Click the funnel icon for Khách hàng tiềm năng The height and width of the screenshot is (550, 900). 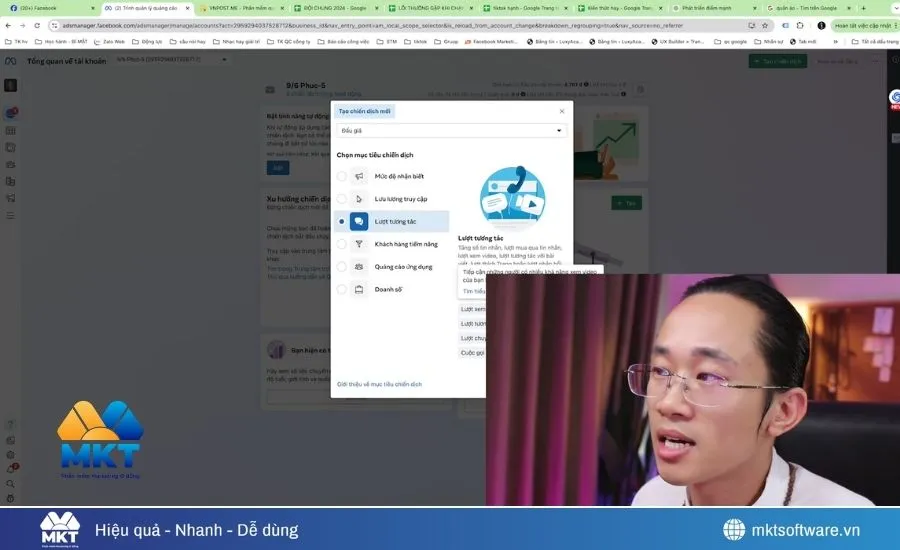[359, 244]
